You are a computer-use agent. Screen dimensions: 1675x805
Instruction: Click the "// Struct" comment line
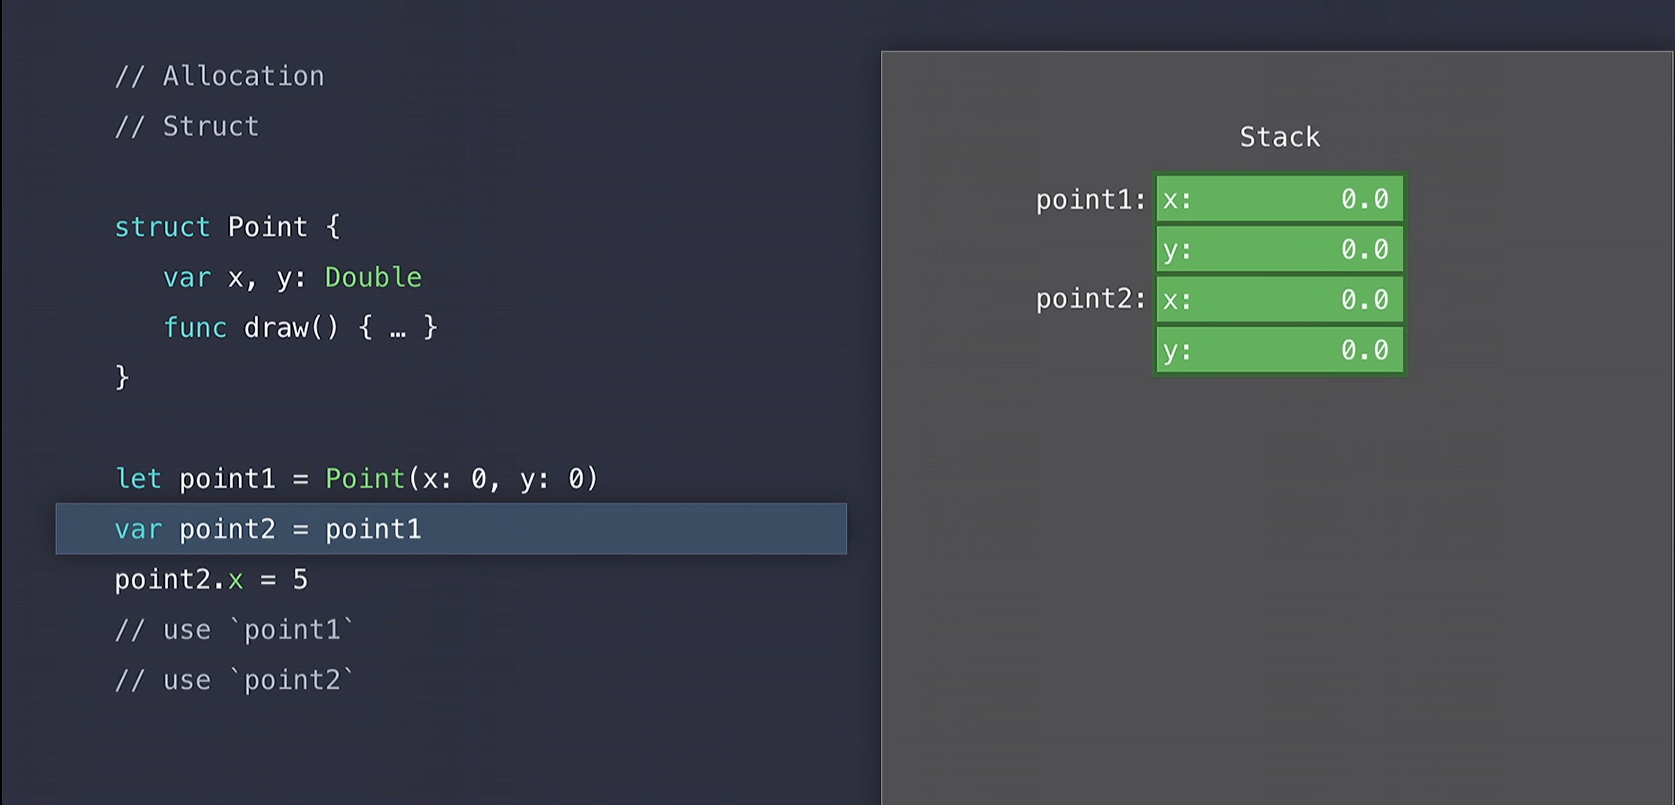click(186, 126)
